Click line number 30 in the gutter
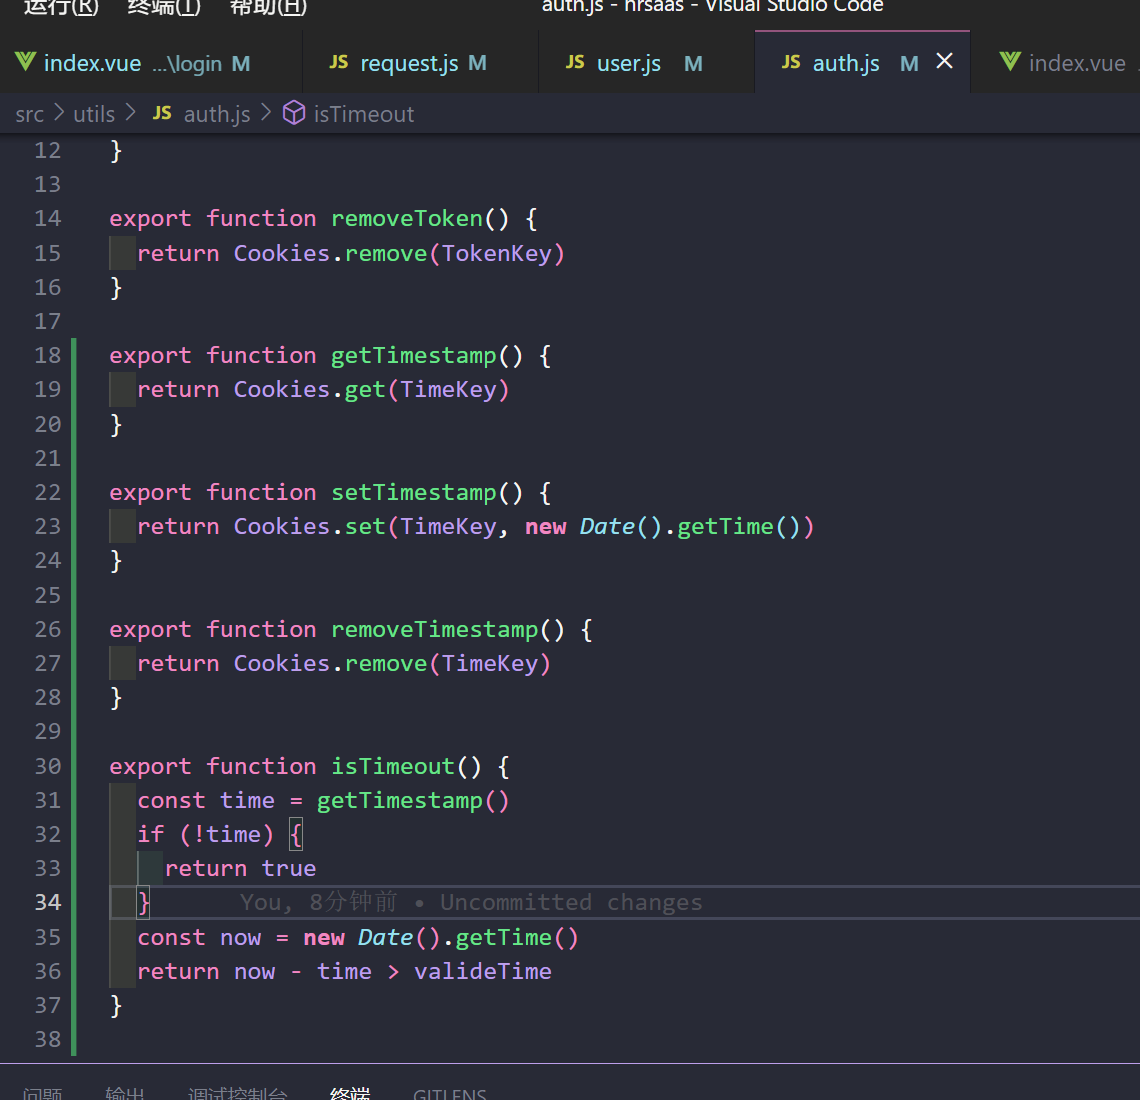Screen dimensions: 1140x1100 [x=48, y=766]
